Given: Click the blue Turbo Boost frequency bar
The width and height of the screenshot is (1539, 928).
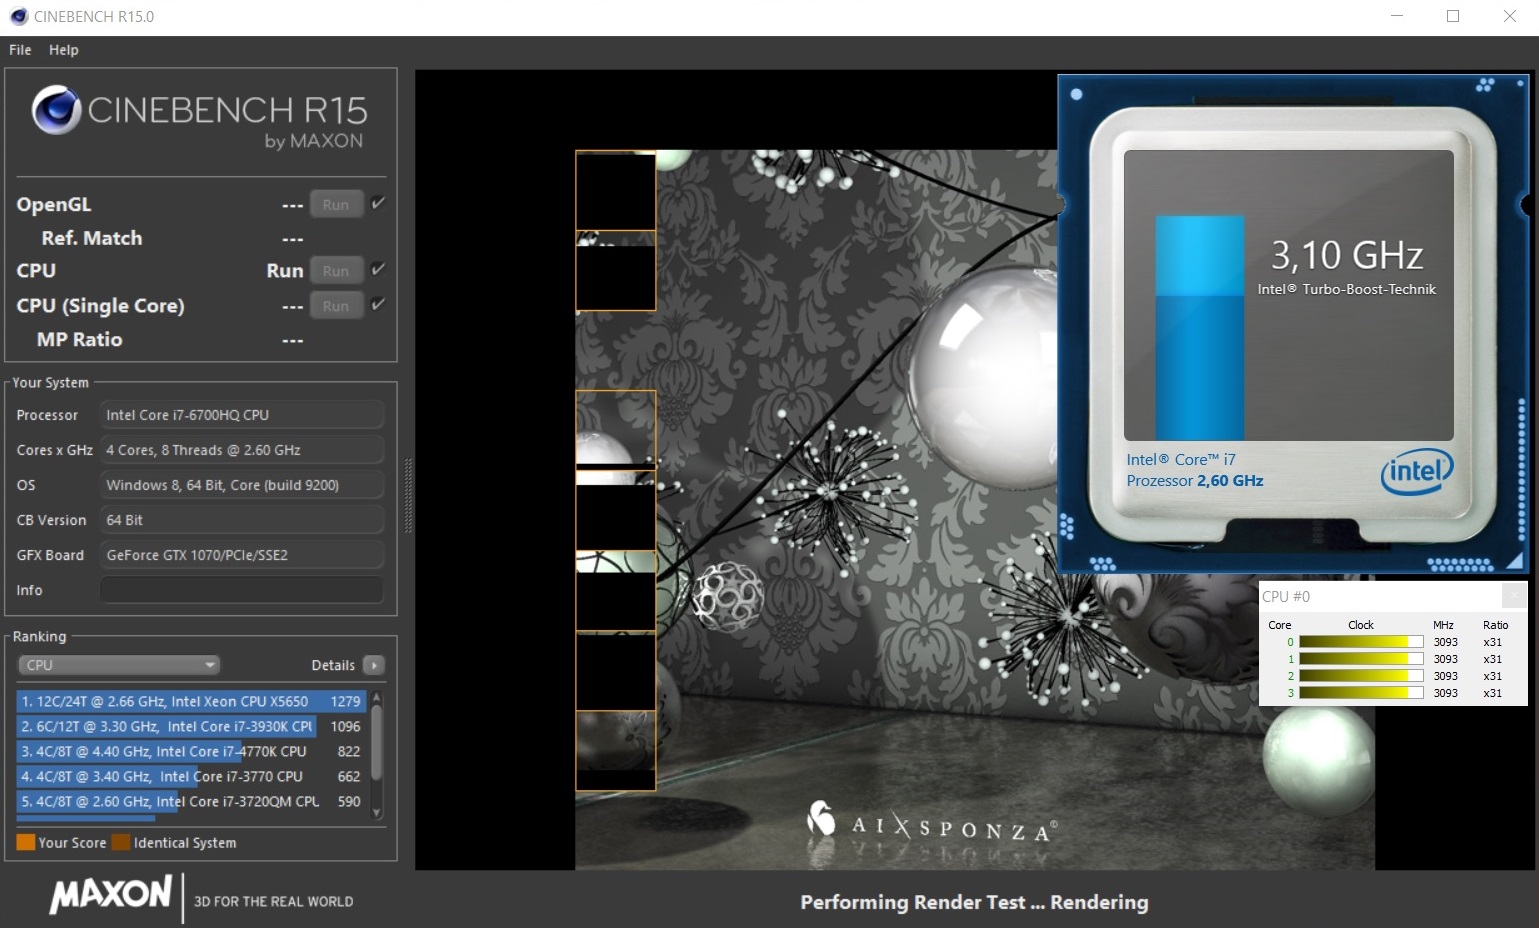Looking at the screenshot, I should click(x=1200, y=328).
